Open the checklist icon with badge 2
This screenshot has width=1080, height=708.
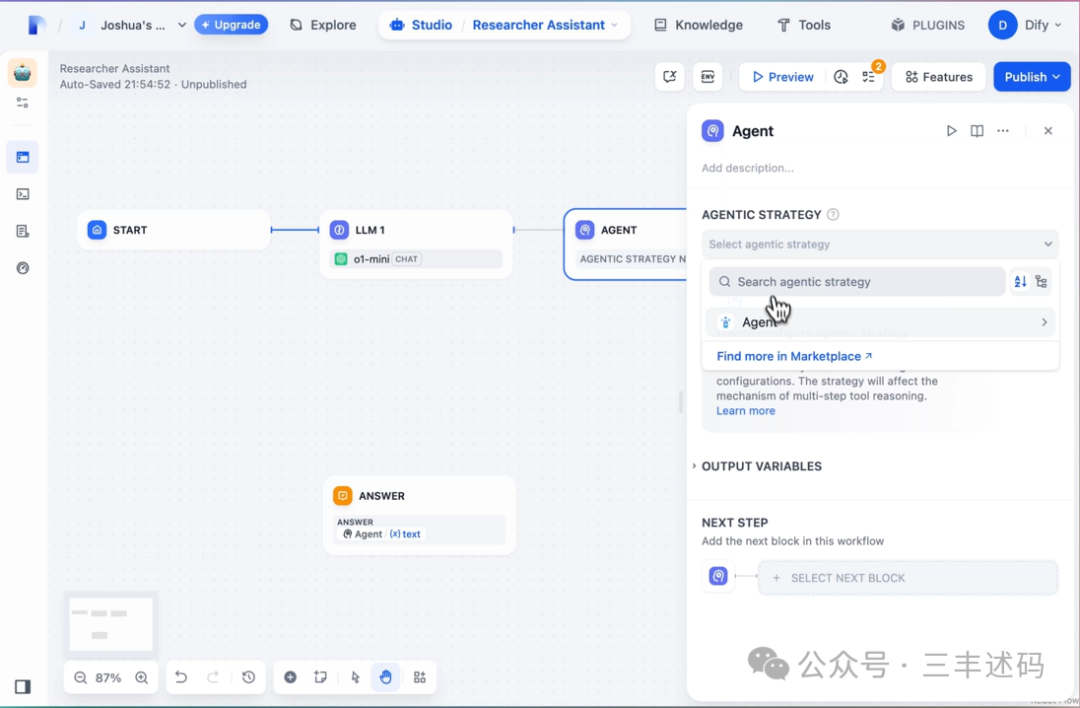869,76
